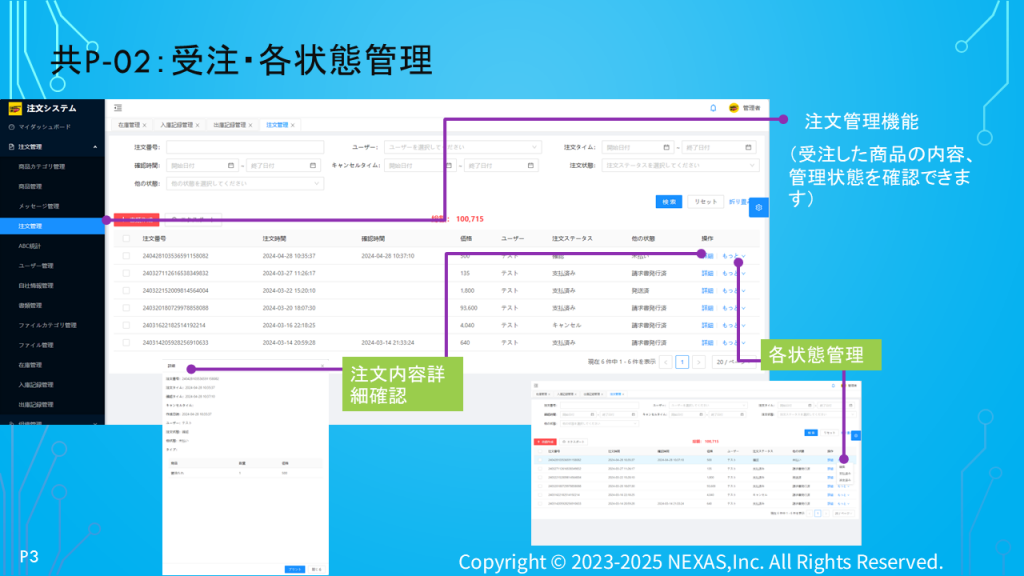Click calendar icon in 注文タイム start date
Screen dimensions: 1024x576
click(x=666, y=147)
